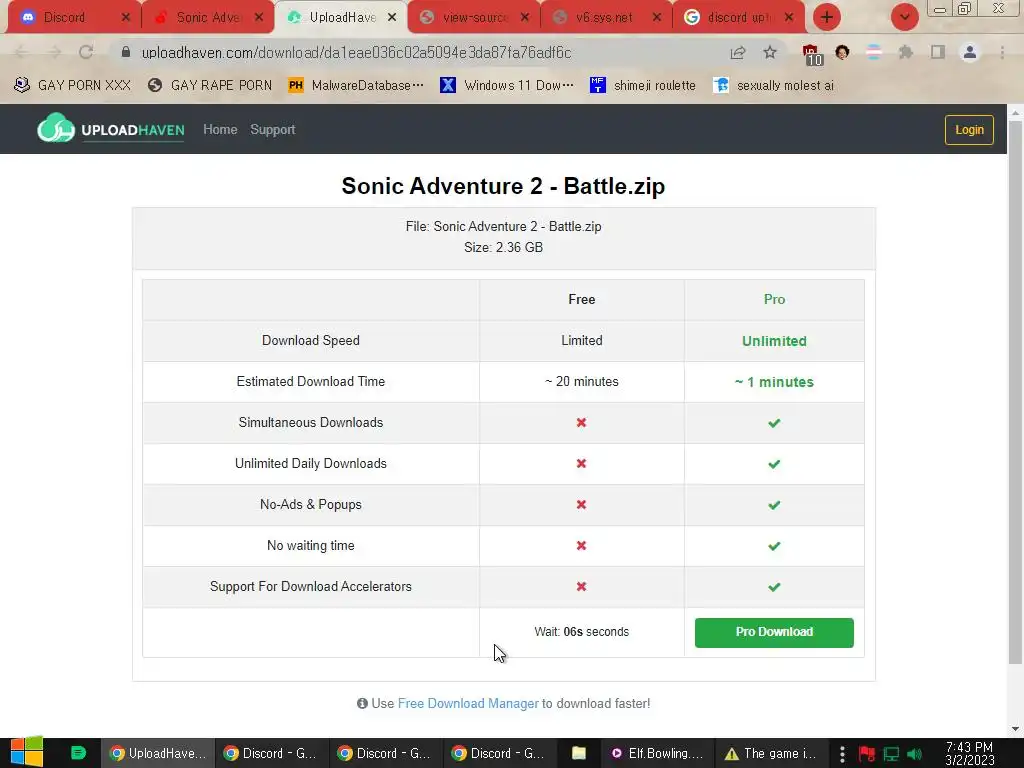Open the Windows 11 Dow bookmark

507,85
